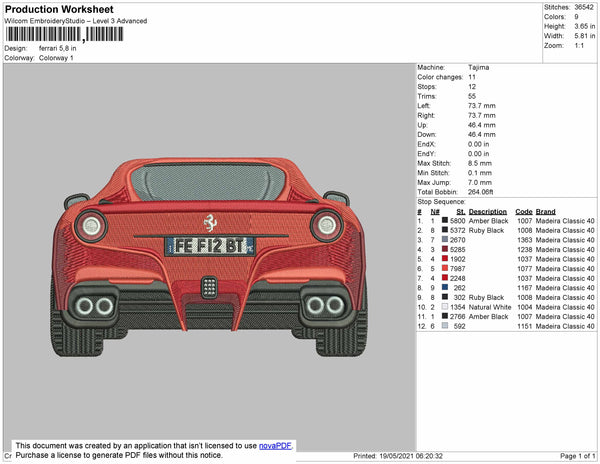The width and height of the screenshot is (600, 464).
Task: Click the design name 'ferrari 5,8 in'
Action: click(57, 49)
